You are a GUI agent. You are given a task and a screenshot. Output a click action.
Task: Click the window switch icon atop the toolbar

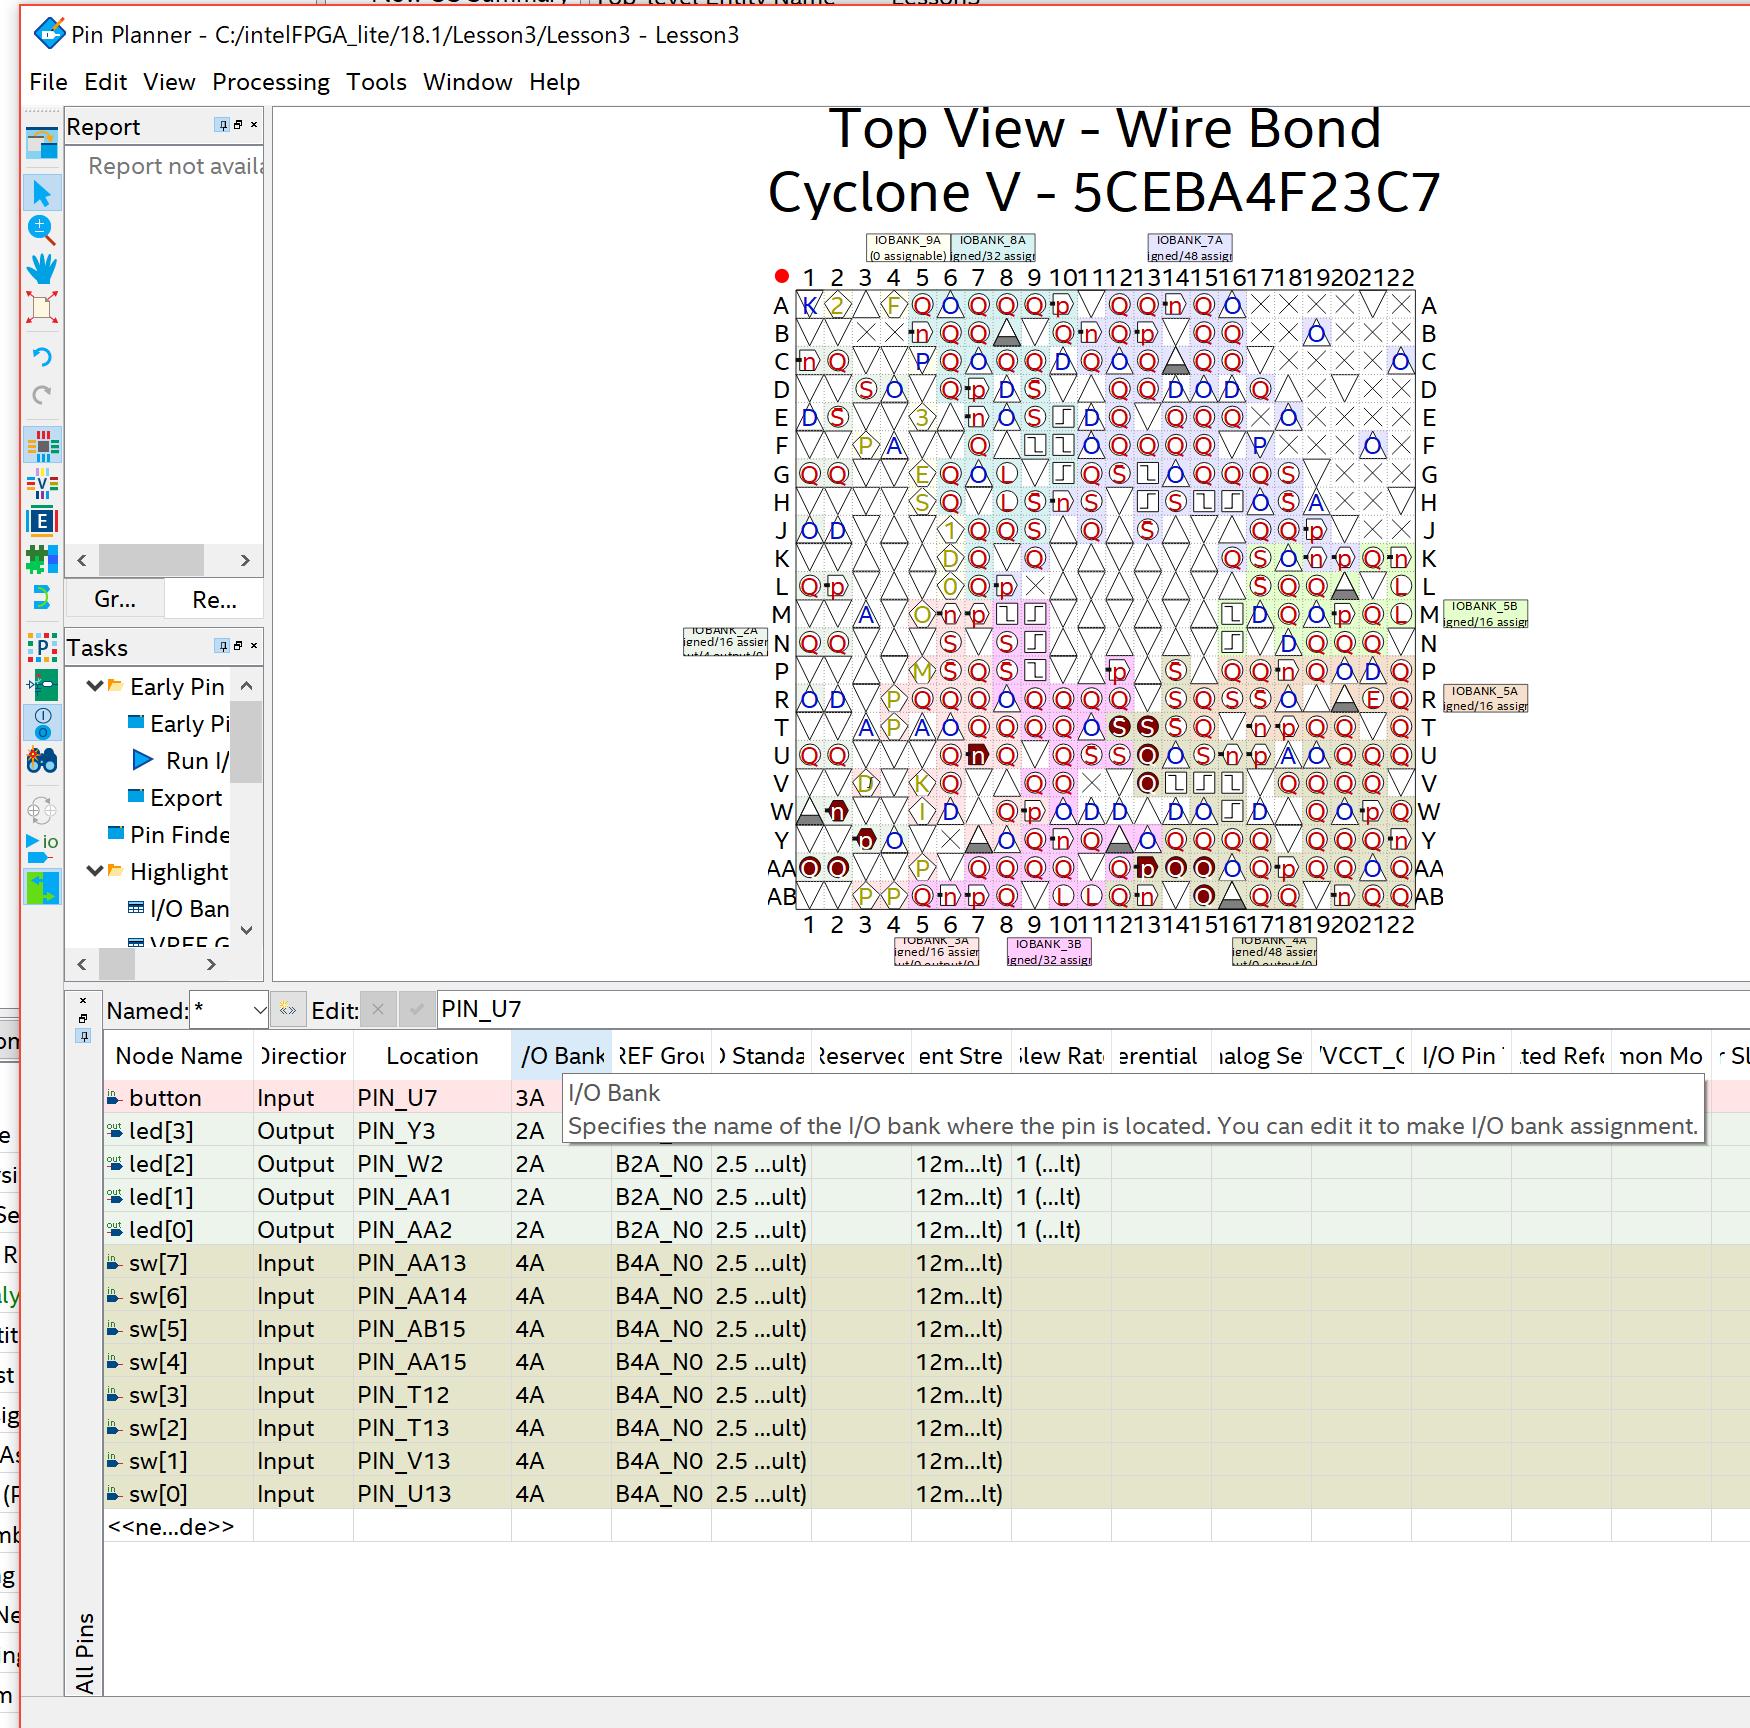pyautogui.click(x=41, y=144)
